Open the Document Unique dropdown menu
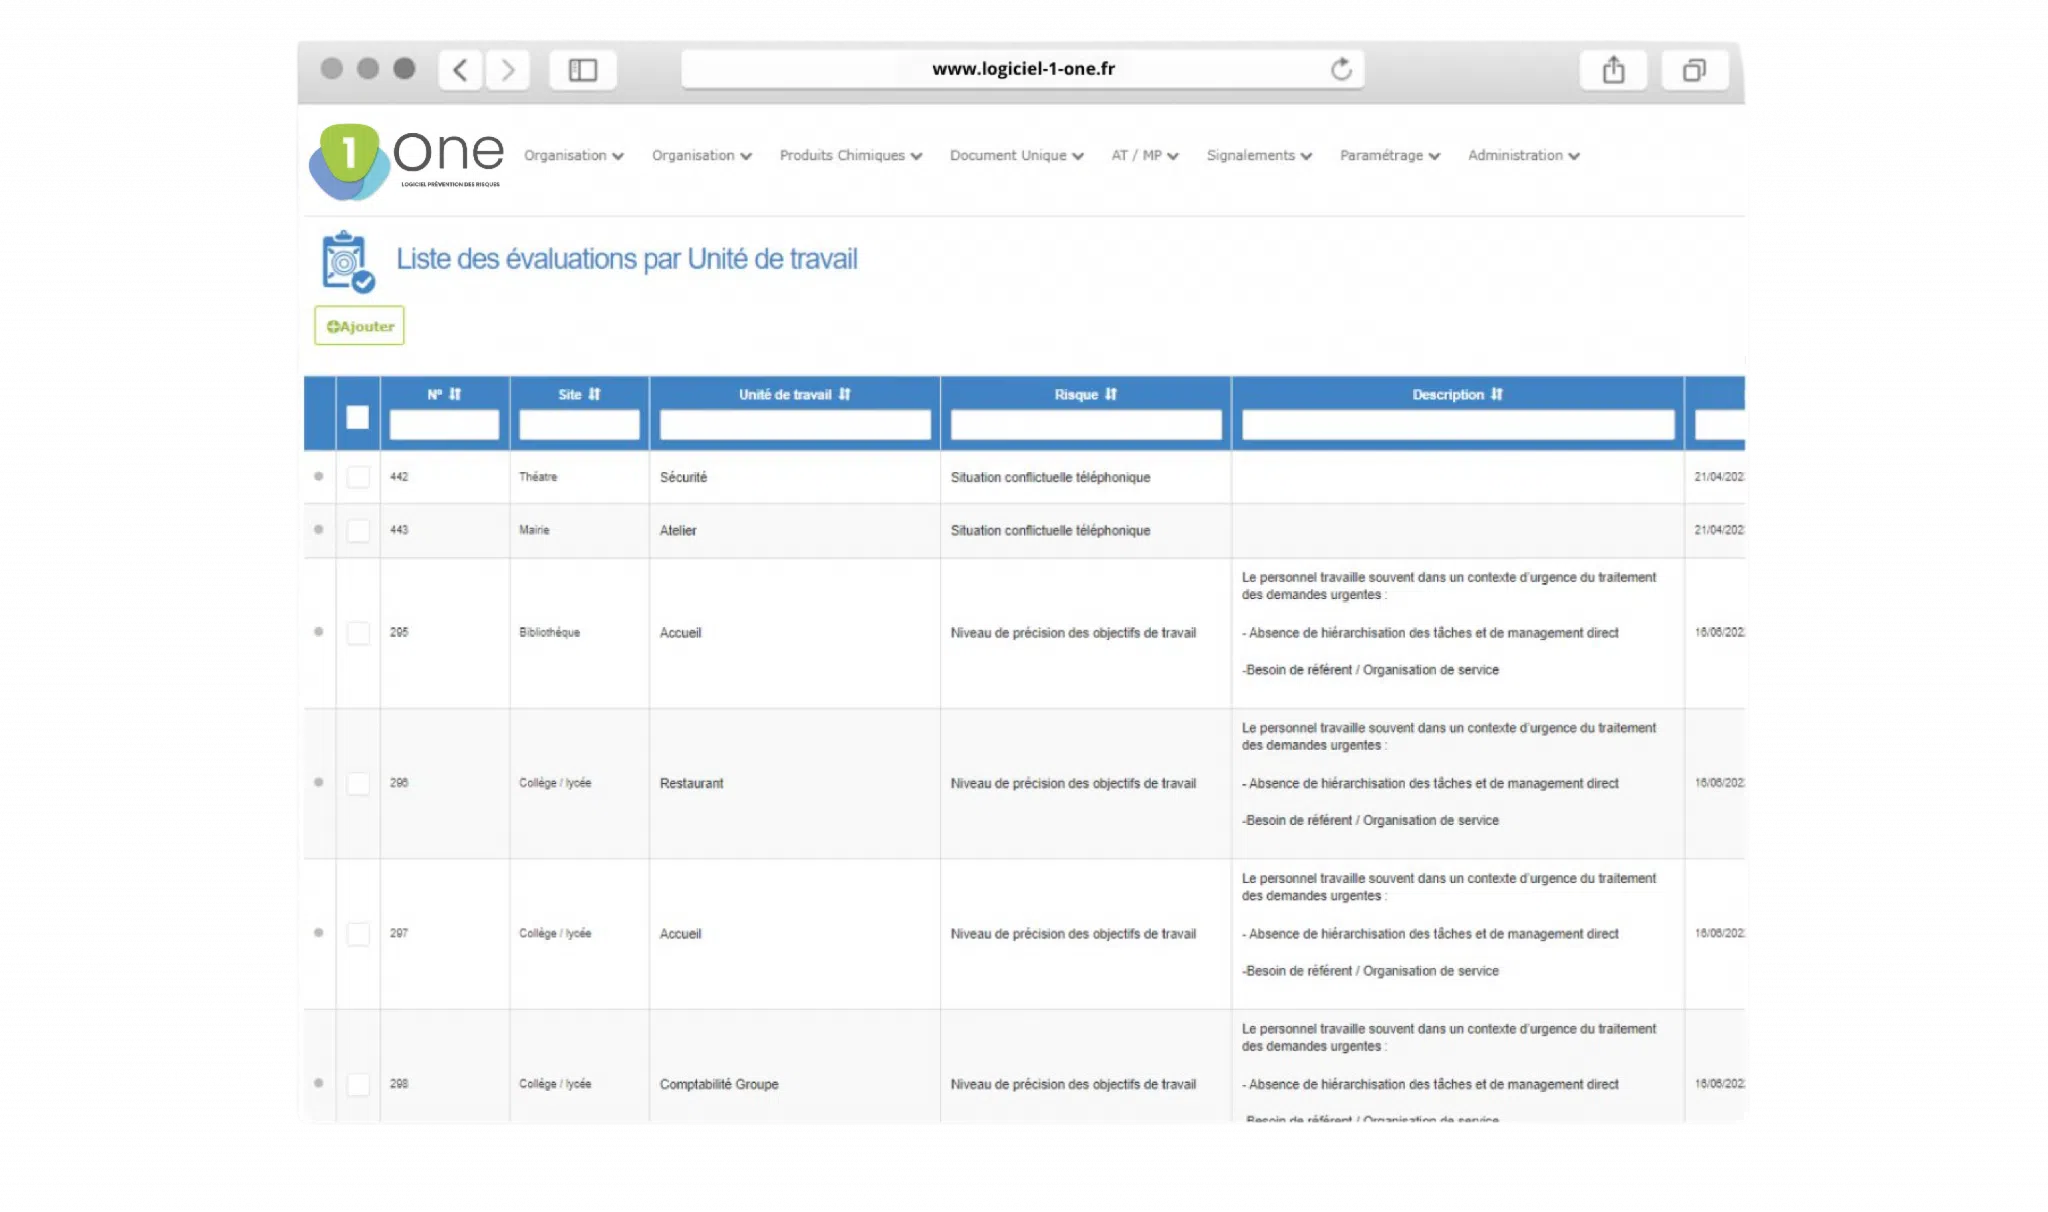 1016,155
